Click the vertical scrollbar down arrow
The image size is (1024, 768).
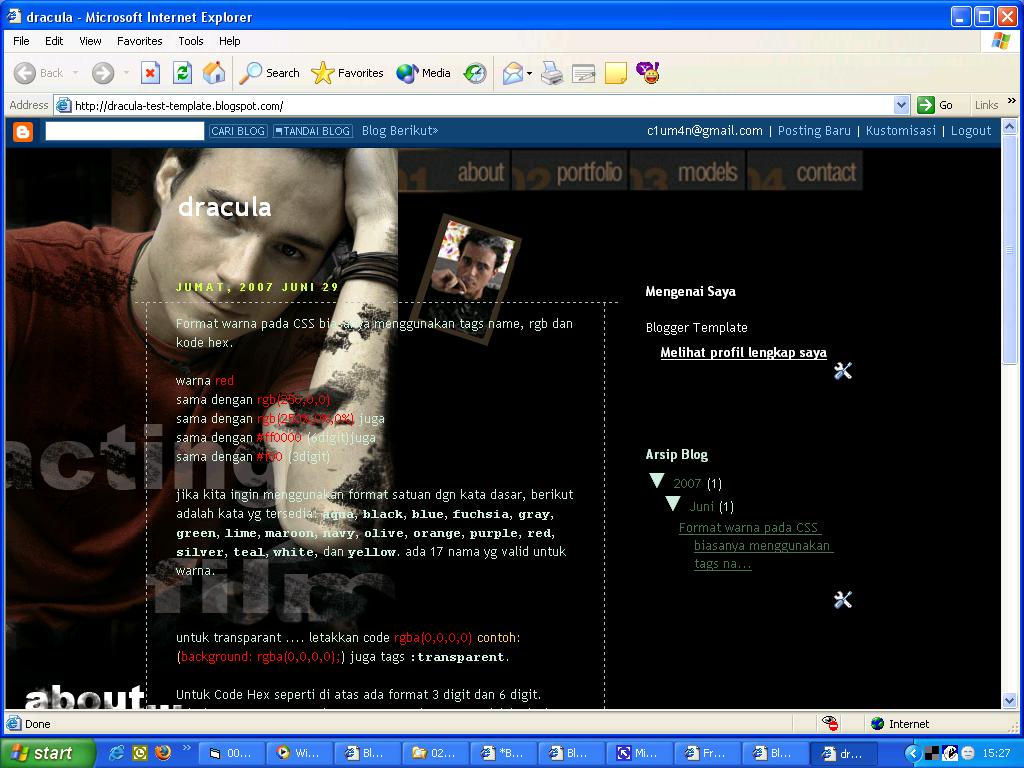pos(1010,701)
